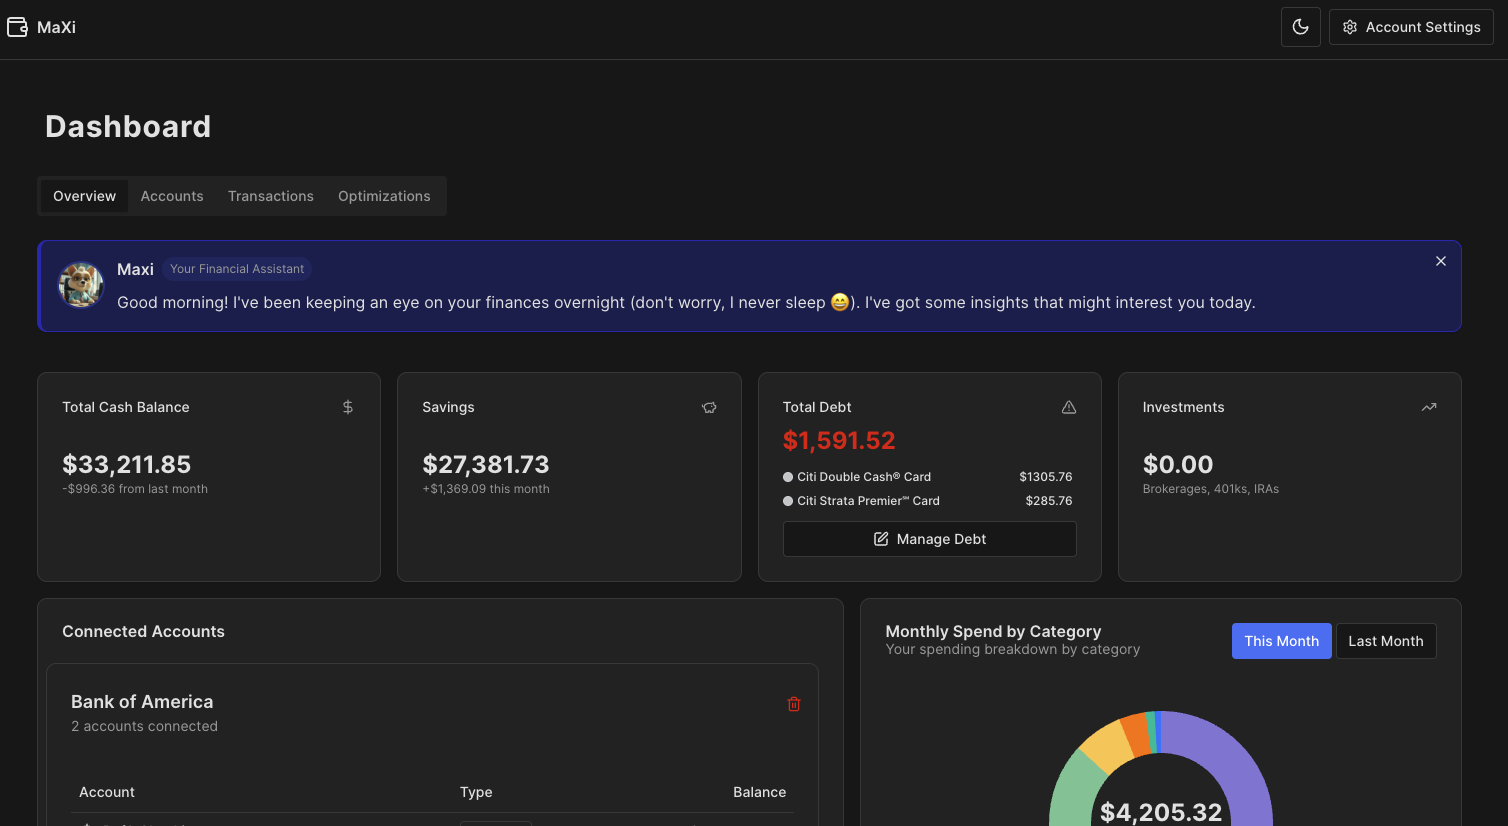
Task: Click the Balance column header
Action: pyautogui.click(x=760, y=792)
